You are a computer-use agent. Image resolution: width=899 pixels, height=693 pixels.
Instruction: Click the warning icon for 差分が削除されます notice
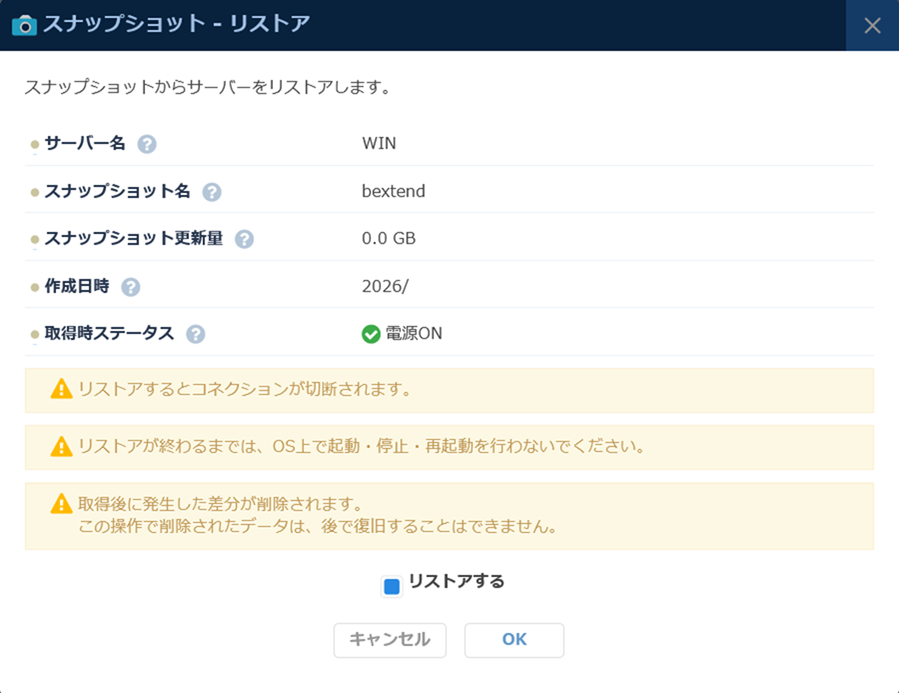(61, 504)
